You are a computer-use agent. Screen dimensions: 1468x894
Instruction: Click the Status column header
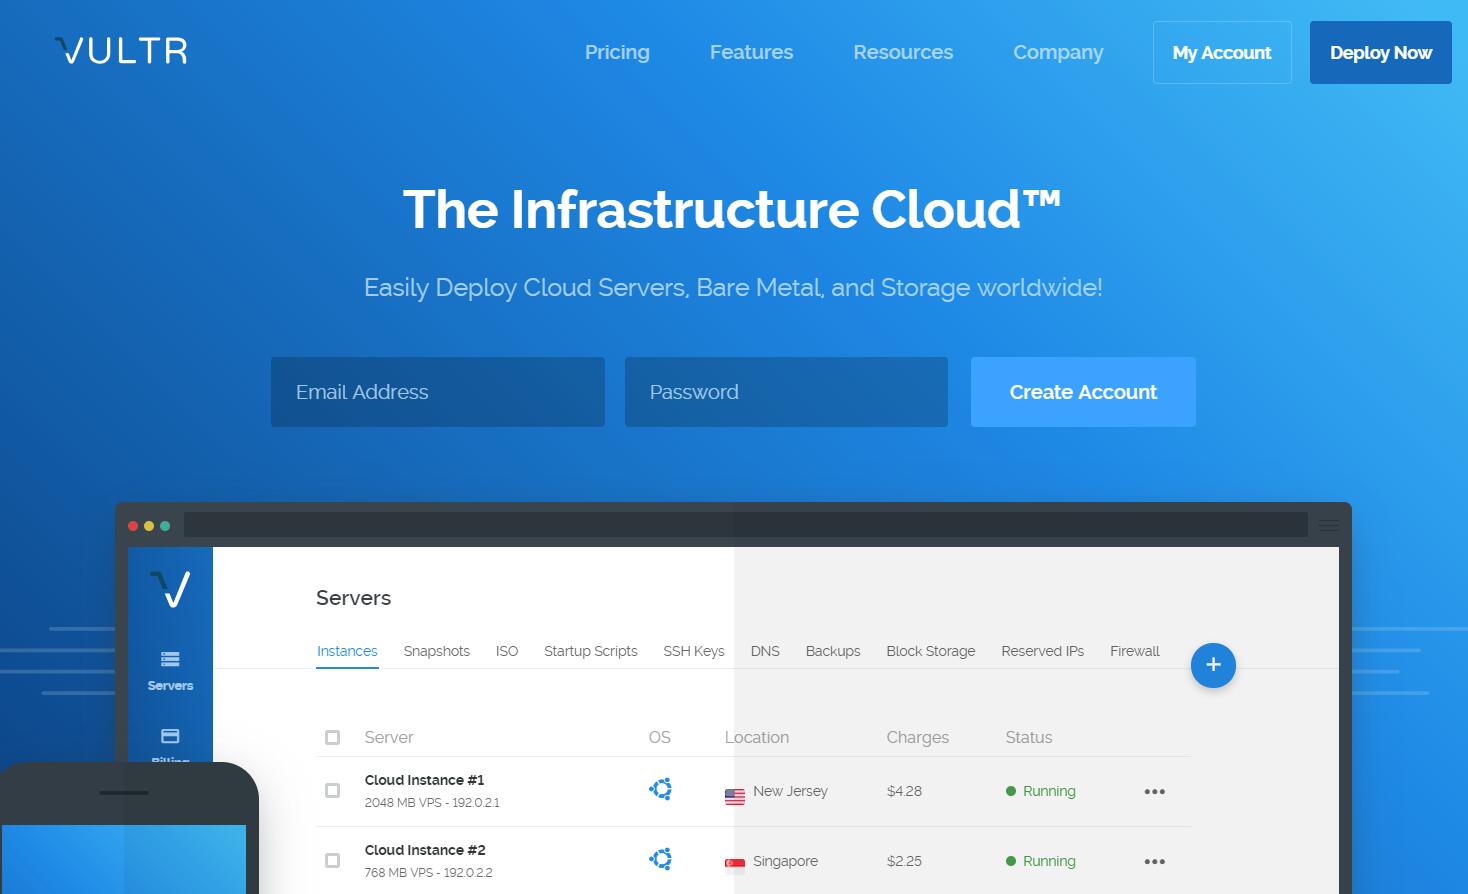point(1028,737)
